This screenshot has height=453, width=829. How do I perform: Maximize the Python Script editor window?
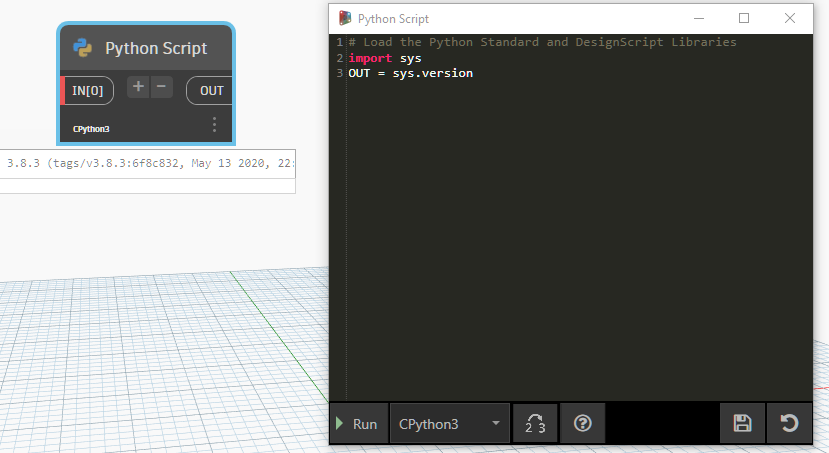pos(744,18)
